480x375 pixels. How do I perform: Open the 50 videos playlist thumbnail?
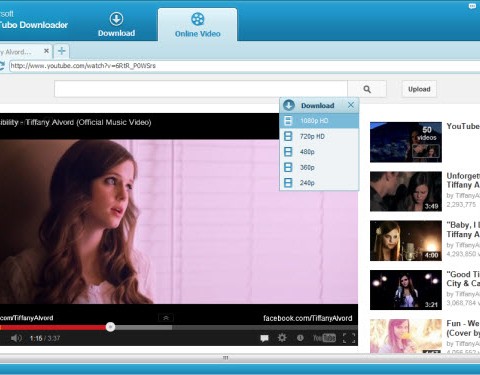(406, 142)
